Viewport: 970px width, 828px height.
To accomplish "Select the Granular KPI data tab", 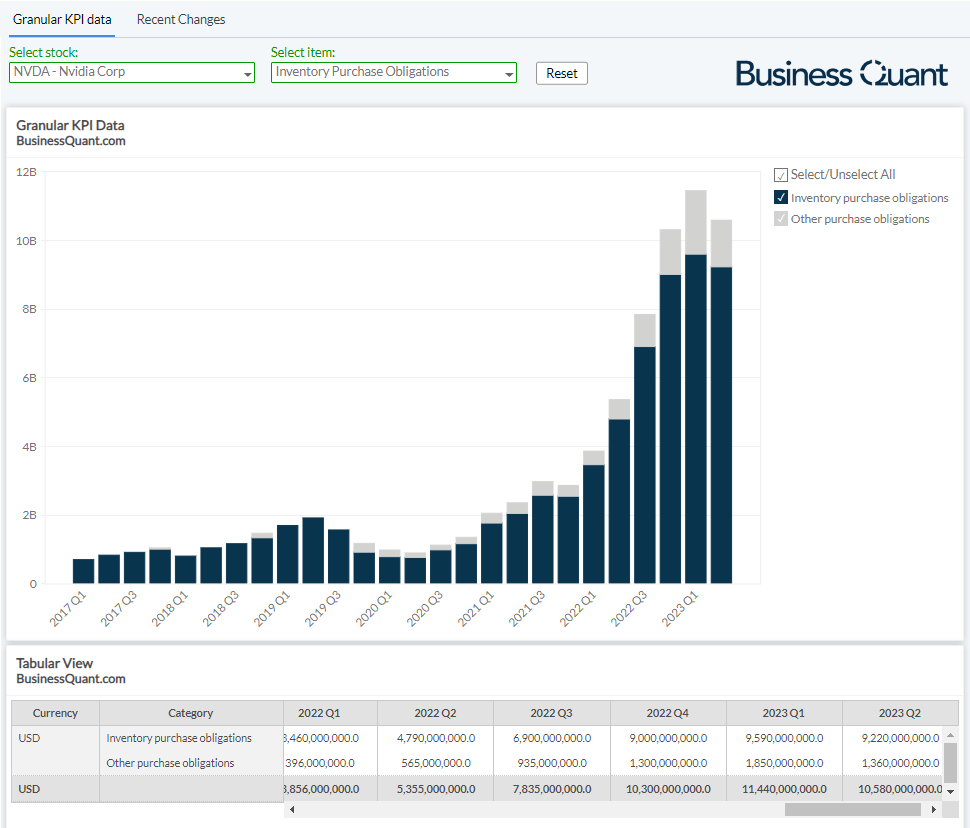I will (62, 19).
